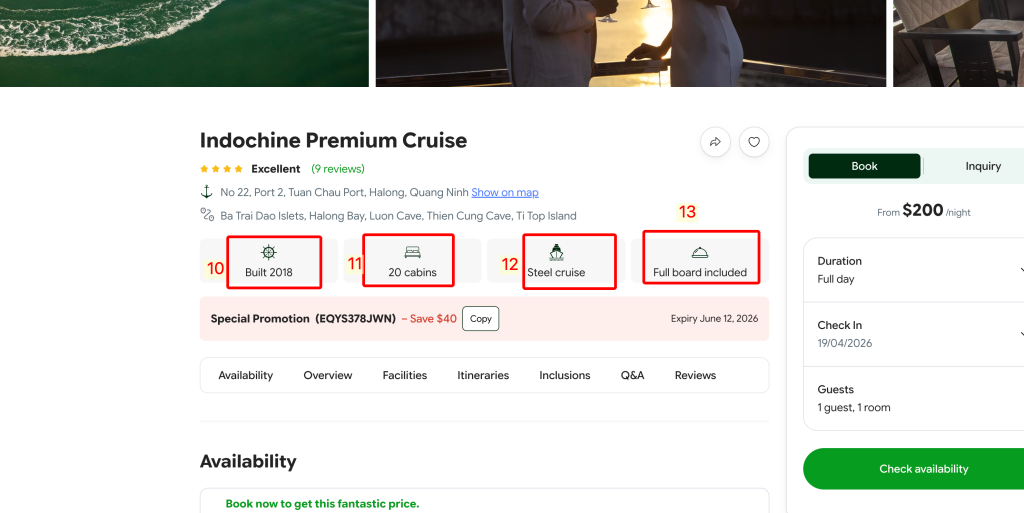Go to the Facilities tab
The width and height of the screenshot is (1024, 513).
pos(404,375)
